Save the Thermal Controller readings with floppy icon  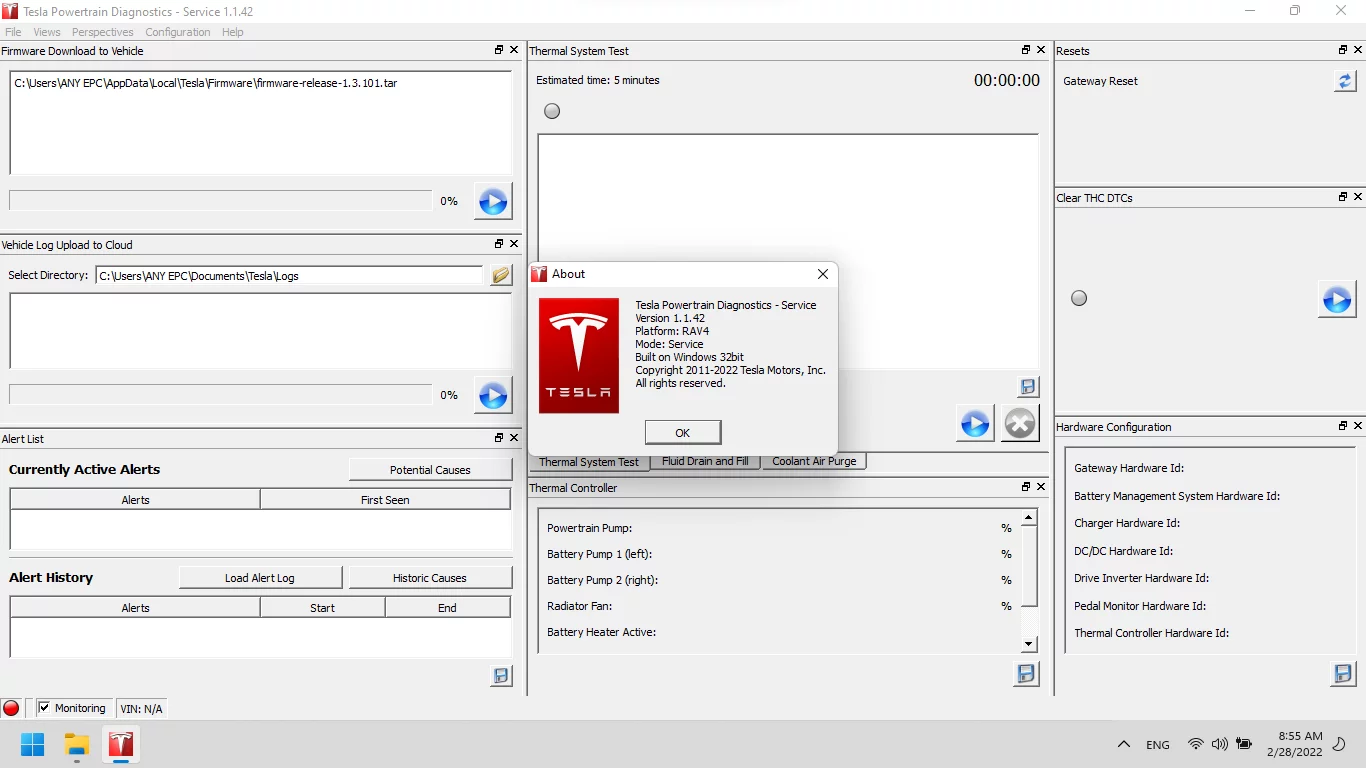coord(1026,673)
